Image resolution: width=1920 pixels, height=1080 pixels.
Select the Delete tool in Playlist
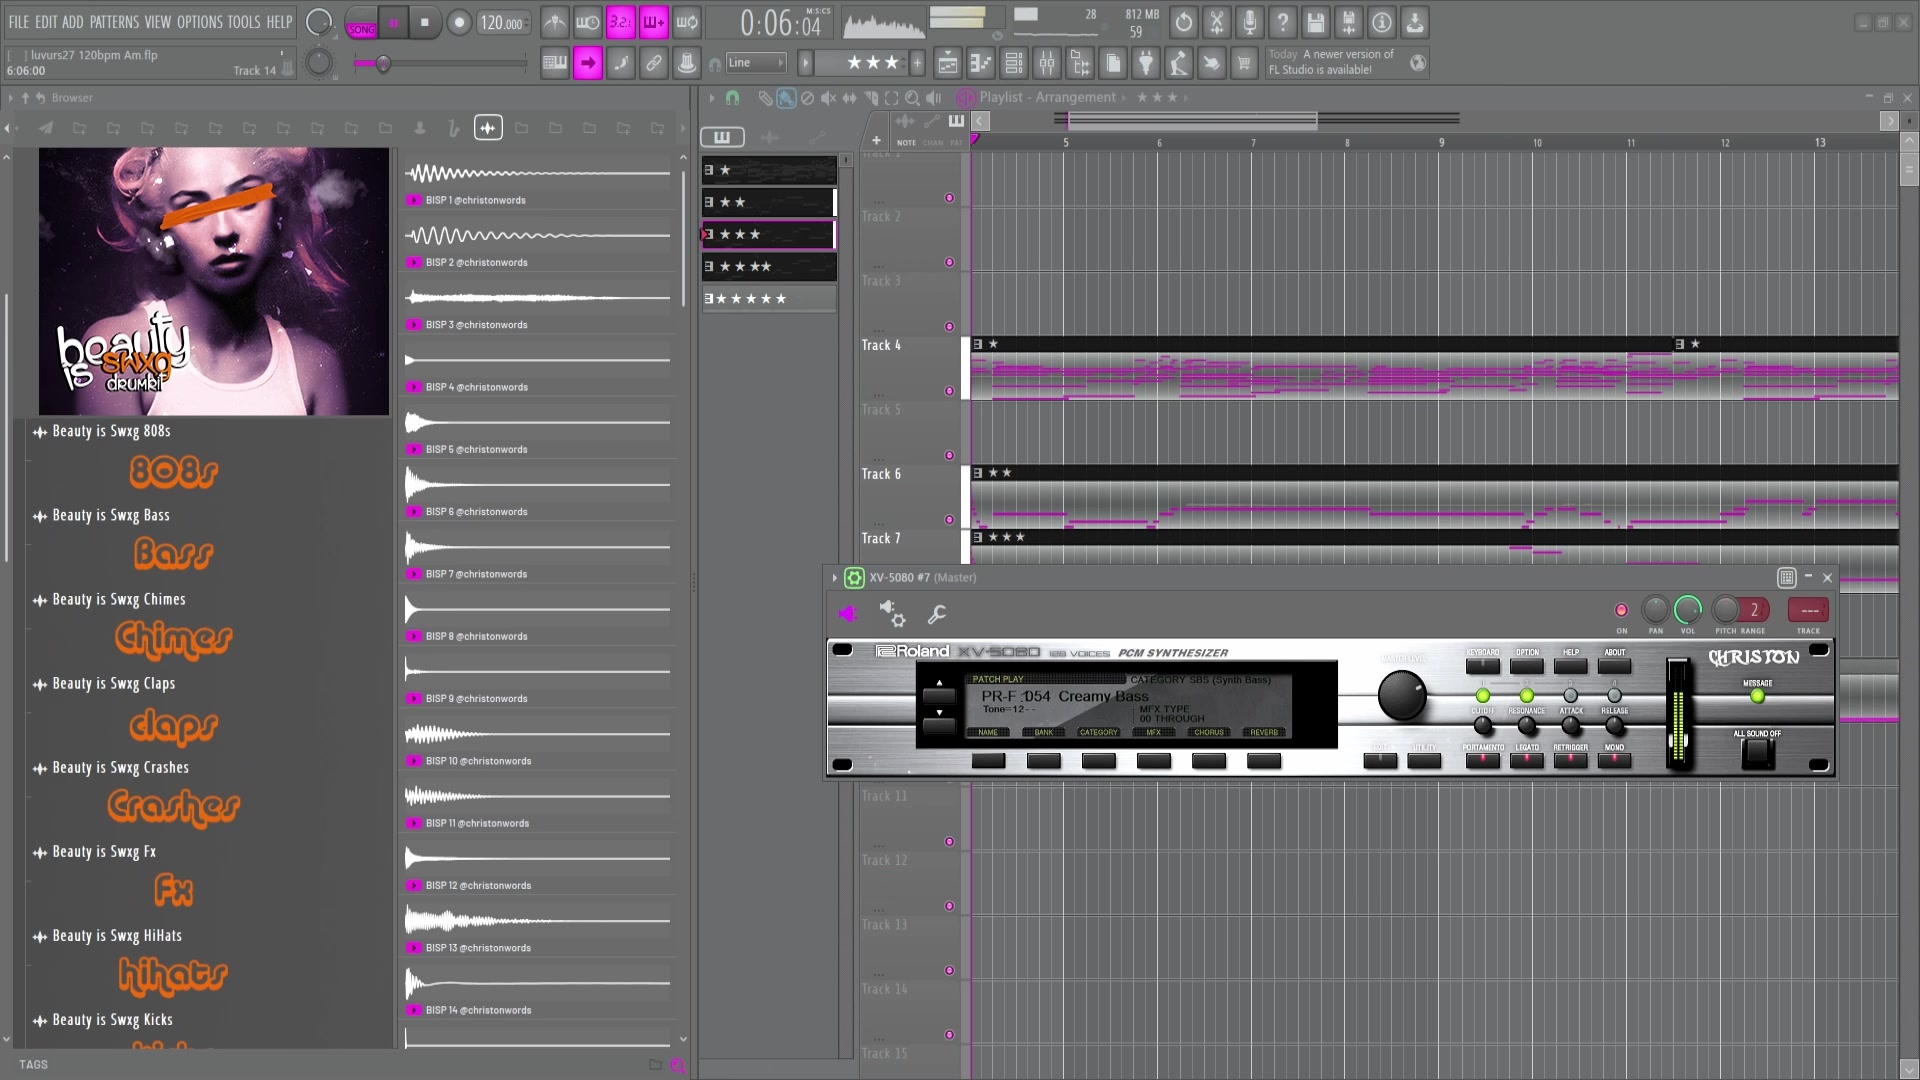click(807, 98)
